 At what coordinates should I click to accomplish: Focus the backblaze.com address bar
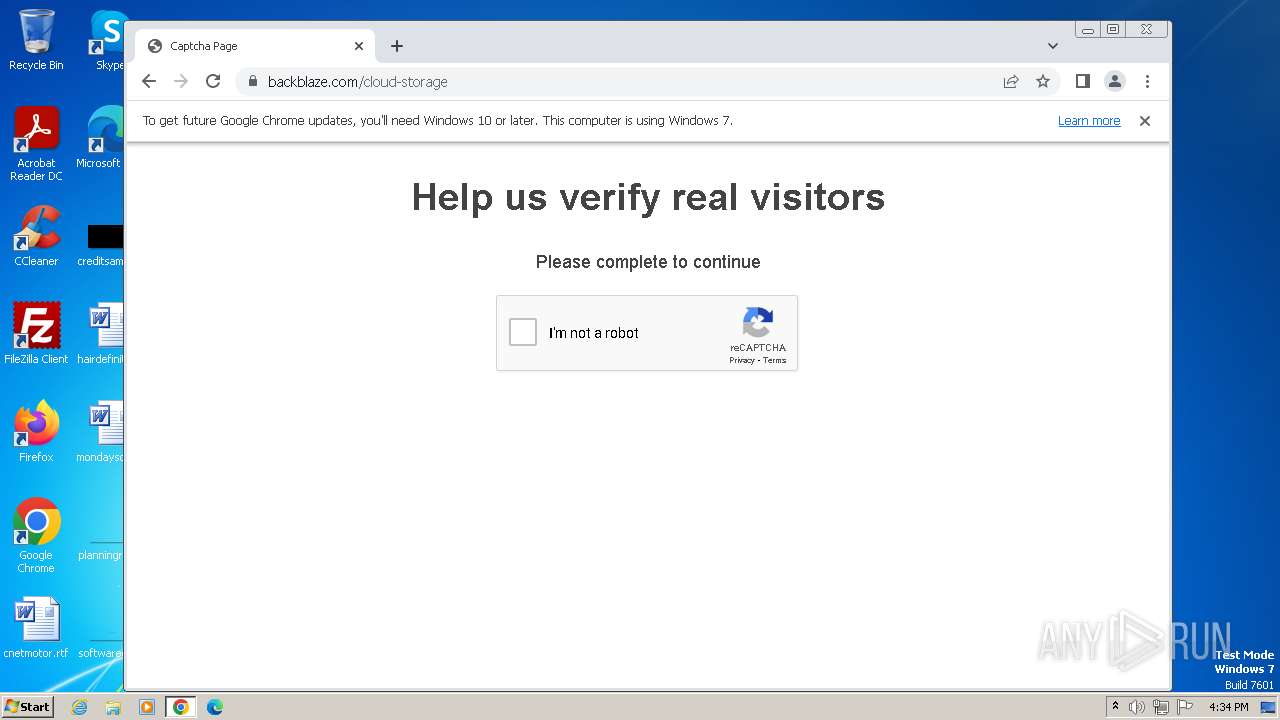(x=620, y=81)
